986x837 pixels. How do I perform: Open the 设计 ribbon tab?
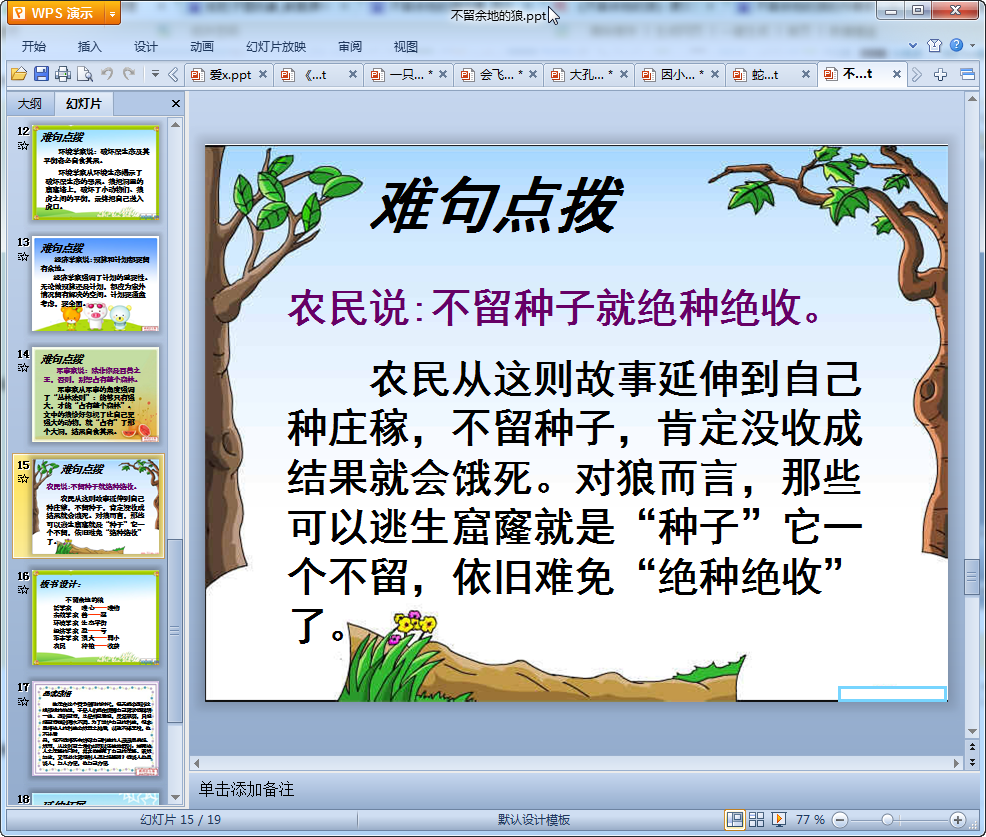point(145,47)
